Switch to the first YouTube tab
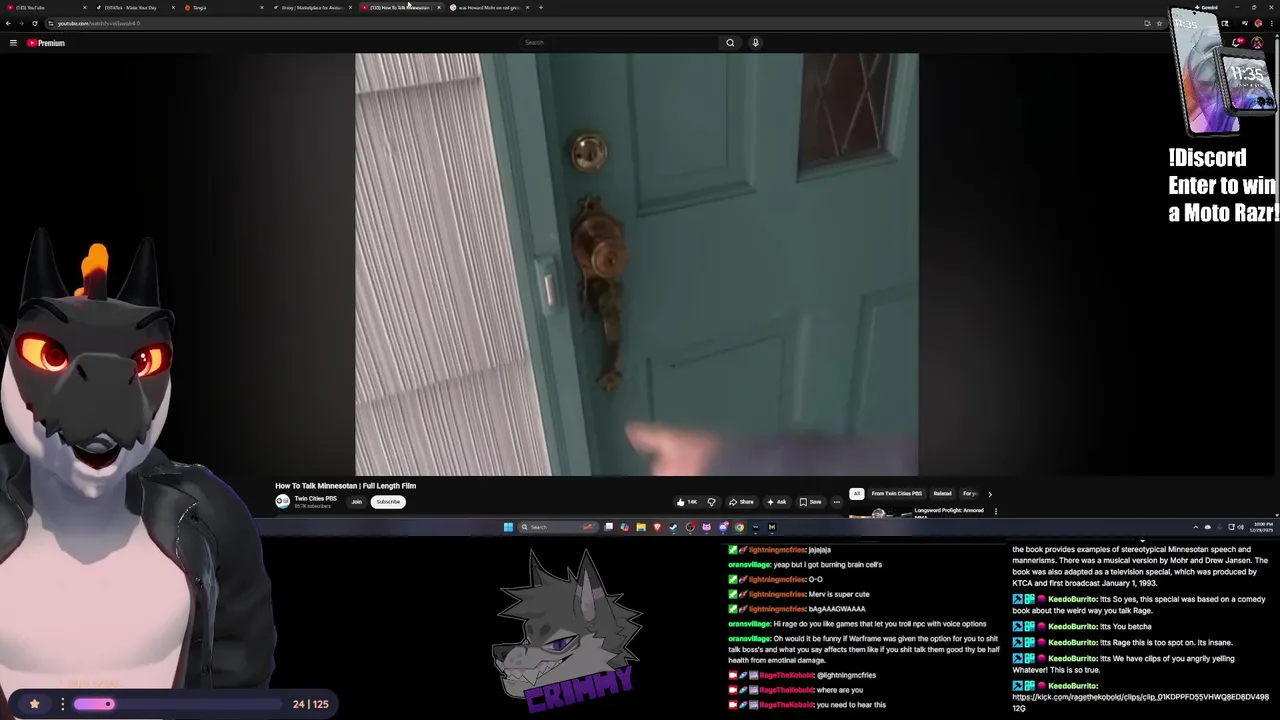The height and width of the screenshot is (720, 1280). [x=44, y=7]
